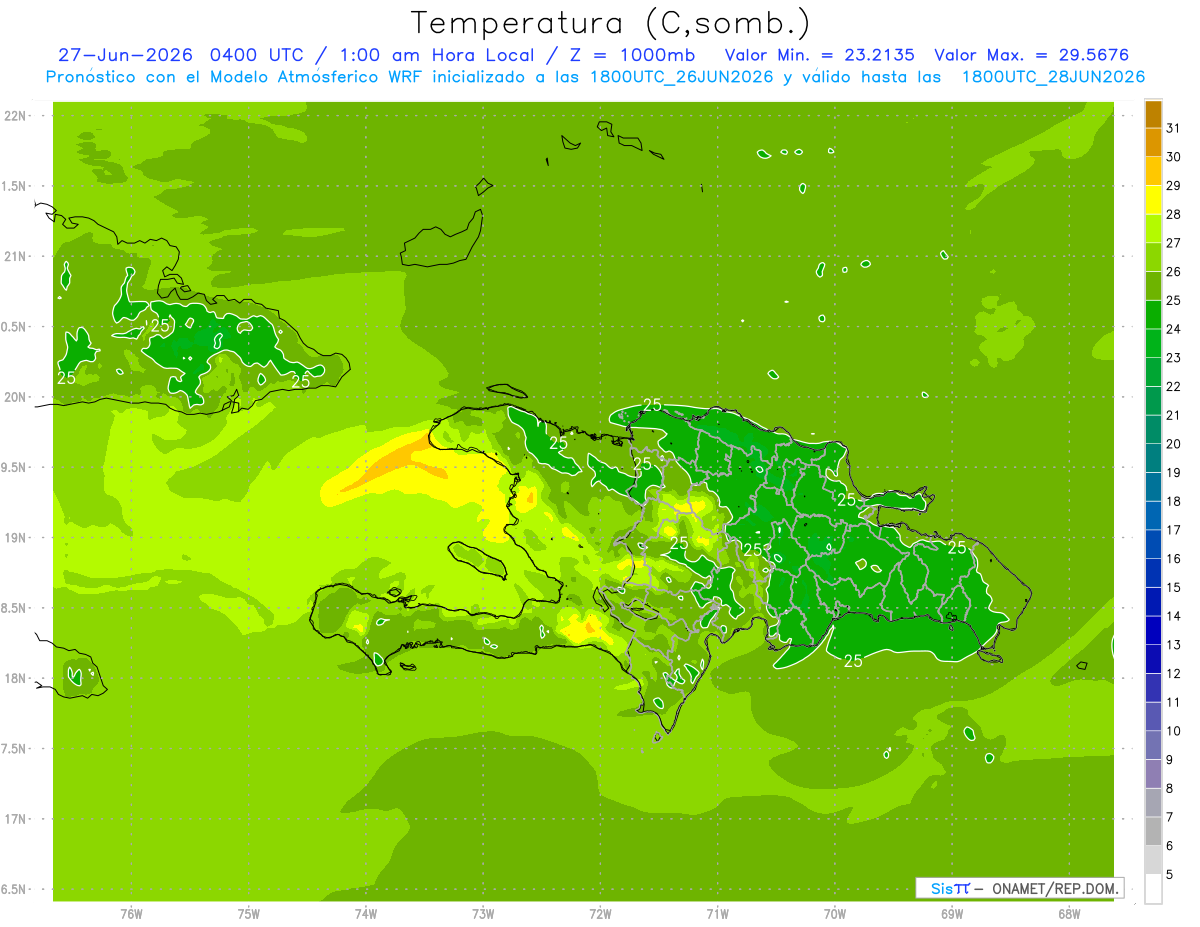Pick the gray swatch between 6 and 7

(1153, 831)
